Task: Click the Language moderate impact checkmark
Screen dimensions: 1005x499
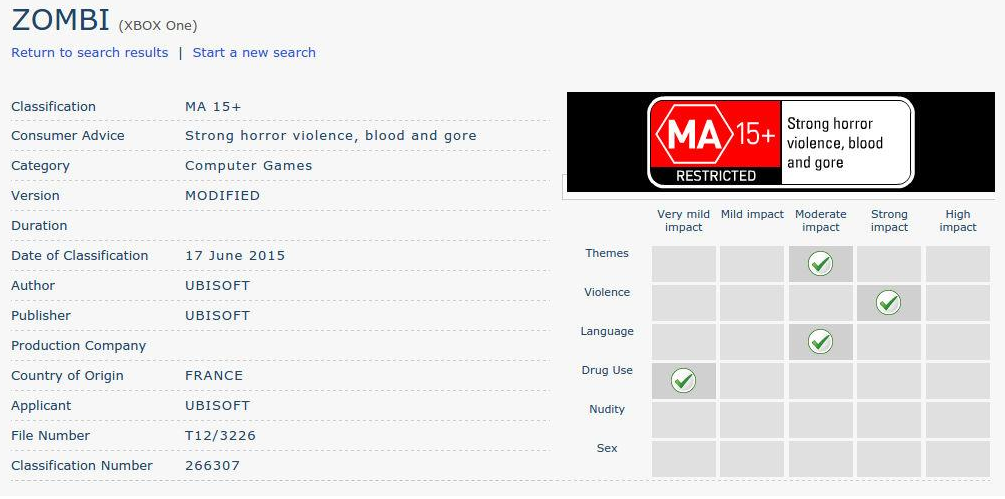Action: pos(820,341)
